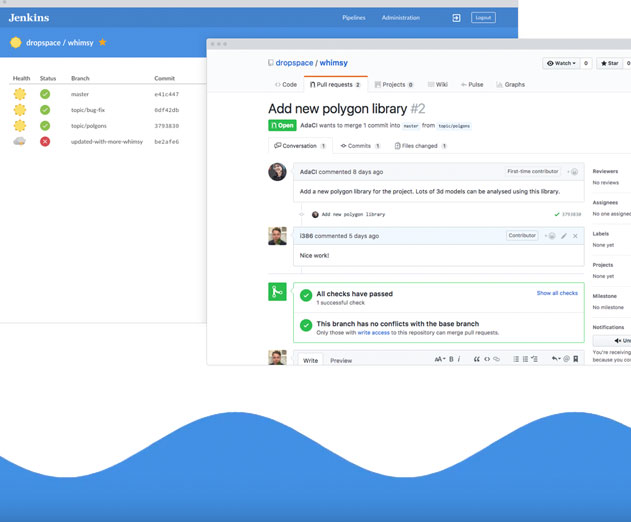Image resolution: width=631 pixels, height=522 pixels.
Task: Open Pipelines in Jenkins header
Action: coord(354,18)
